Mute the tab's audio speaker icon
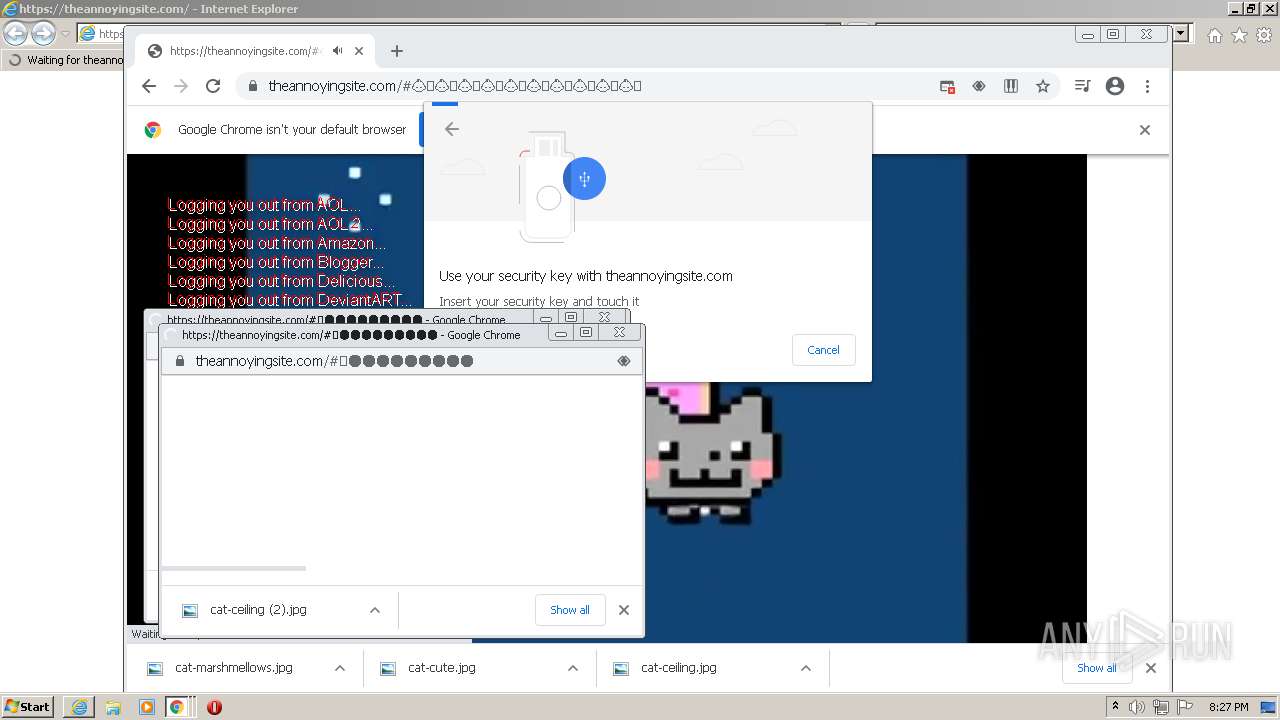 tap(338, 51)
